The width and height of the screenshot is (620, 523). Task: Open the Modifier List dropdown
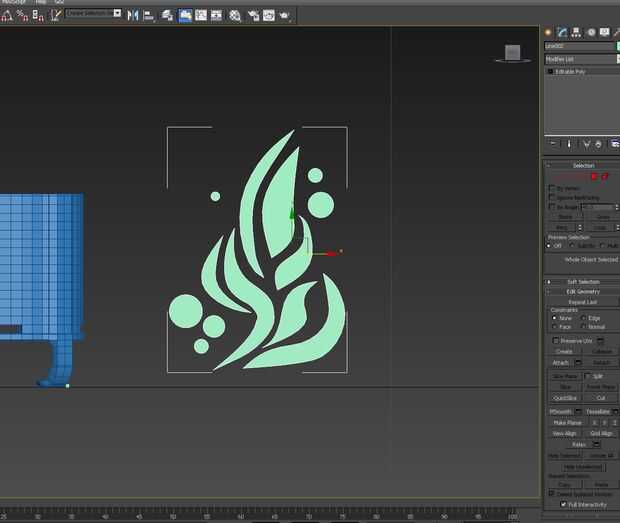point(580,60)
